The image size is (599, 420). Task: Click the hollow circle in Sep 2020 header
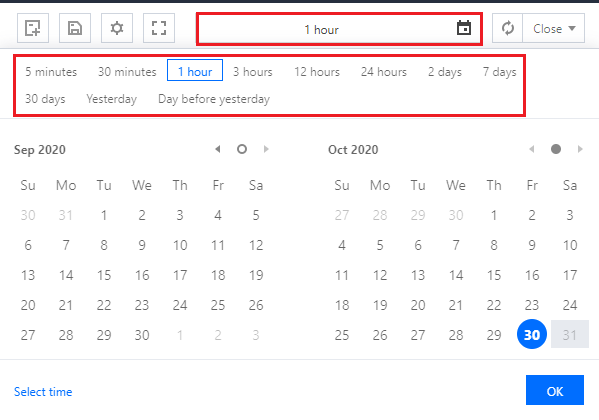pyautogui.click(x=242, y=149)
